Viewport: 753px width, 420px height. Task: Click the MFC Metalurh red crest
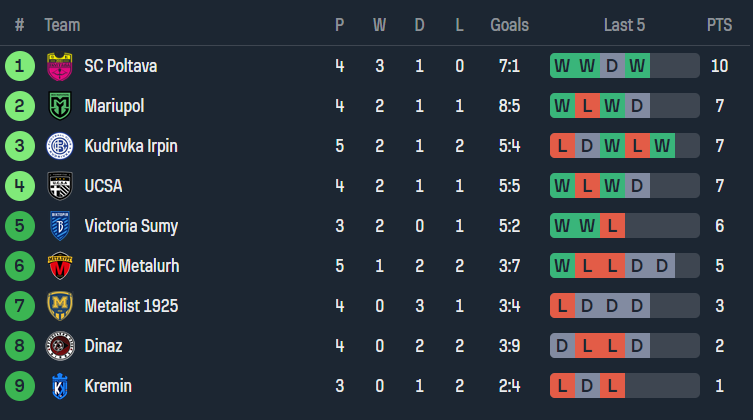pyautogui.click(x=60, y=266)
